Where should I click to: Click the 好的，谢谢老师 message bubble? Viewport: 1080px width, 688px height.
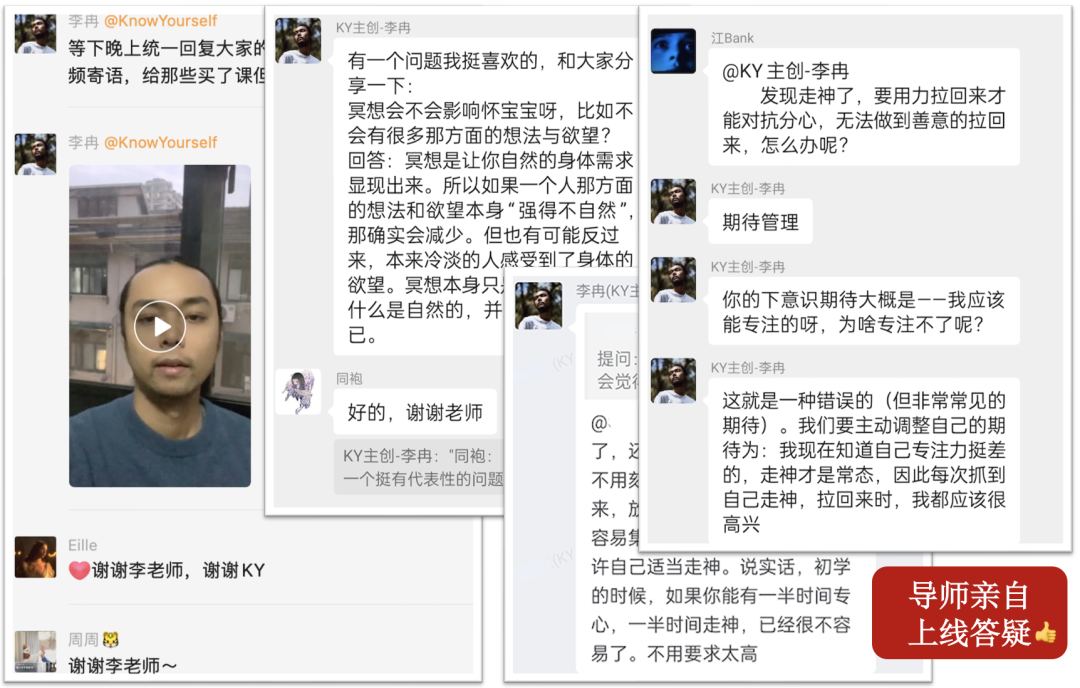click(x=415, y=412)
